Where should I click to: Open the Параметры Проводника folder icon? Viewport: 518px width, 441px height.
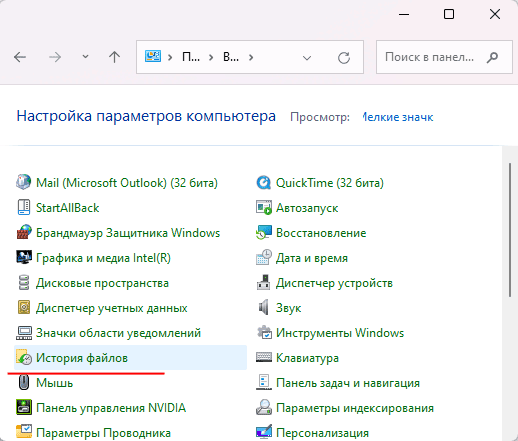[x=24, y=432]
